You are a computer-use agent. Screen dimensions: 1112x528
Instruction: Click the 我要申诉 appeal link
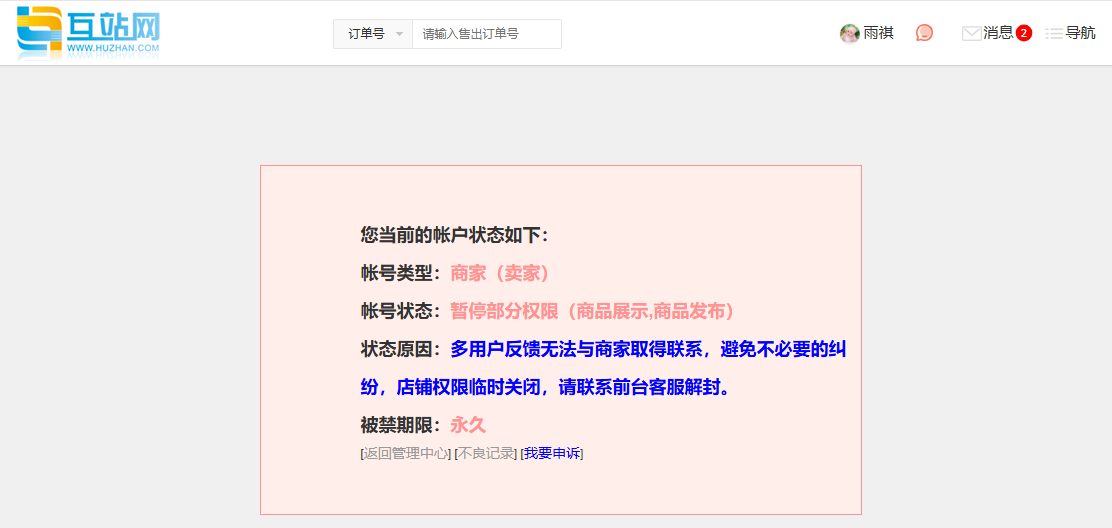point(552,454)
